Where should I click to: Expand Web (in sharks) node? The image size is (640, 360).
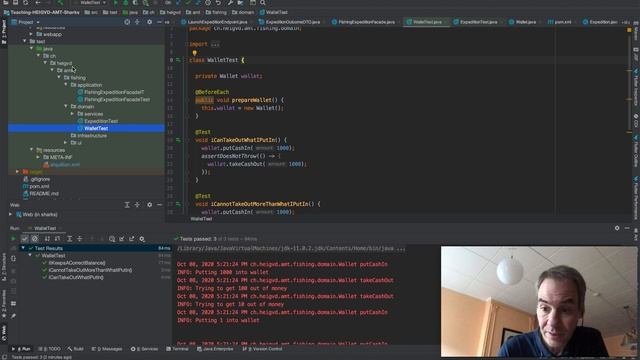click(x=11, y=214)
